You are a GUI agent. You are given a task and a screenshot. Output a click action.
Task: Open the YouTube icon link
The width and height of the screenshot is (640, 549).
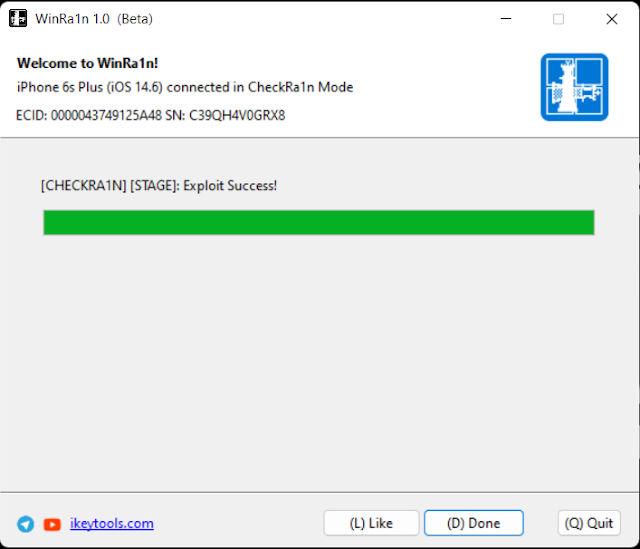click(x=52, y=525)
